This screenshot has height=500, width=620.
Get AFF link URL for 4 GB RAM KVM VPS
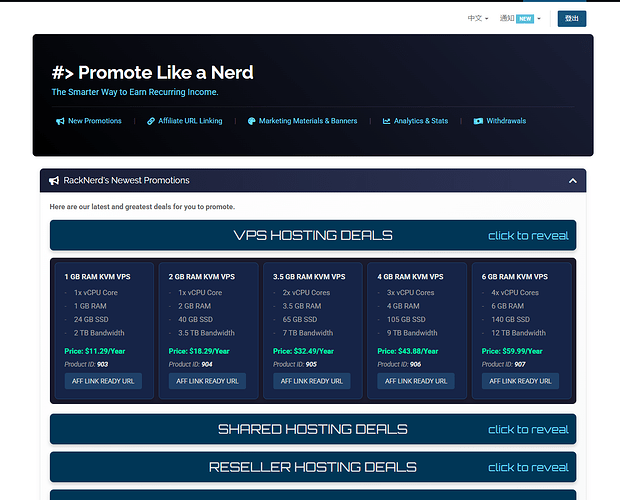tap(416, 381)
